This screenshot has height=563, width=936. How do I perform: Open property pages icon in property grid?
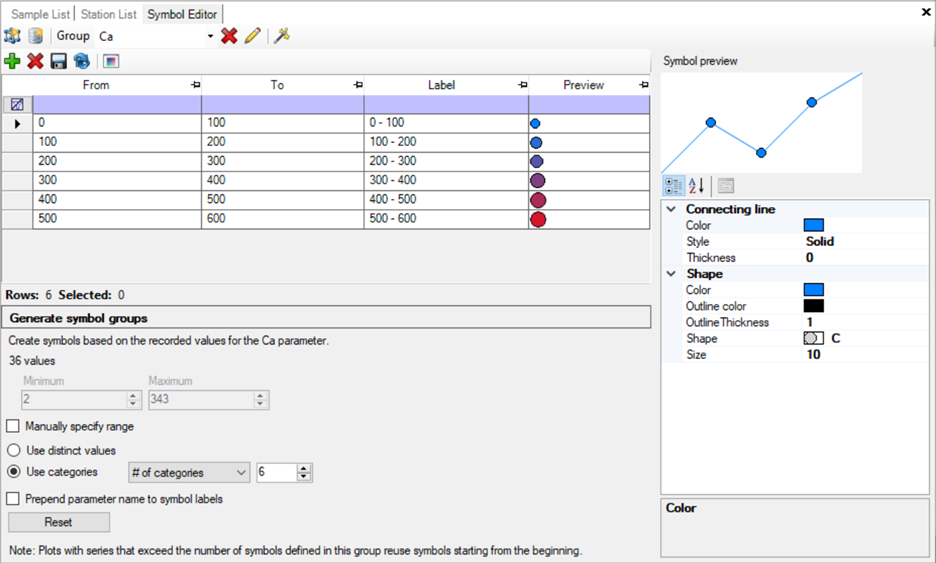[x=725, y=186]
